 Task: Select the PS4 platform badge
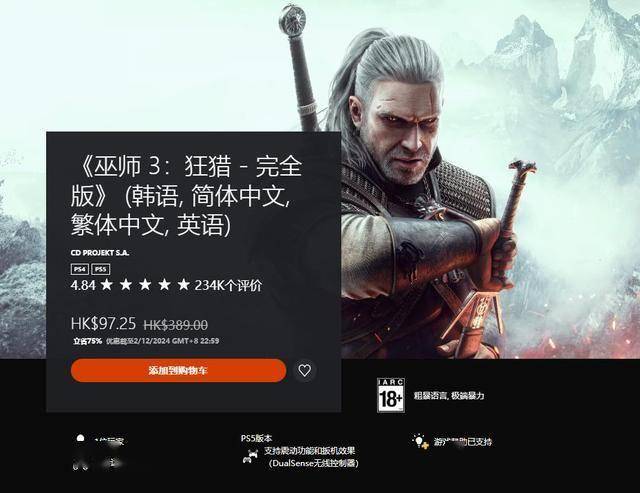tap(80, 269)
